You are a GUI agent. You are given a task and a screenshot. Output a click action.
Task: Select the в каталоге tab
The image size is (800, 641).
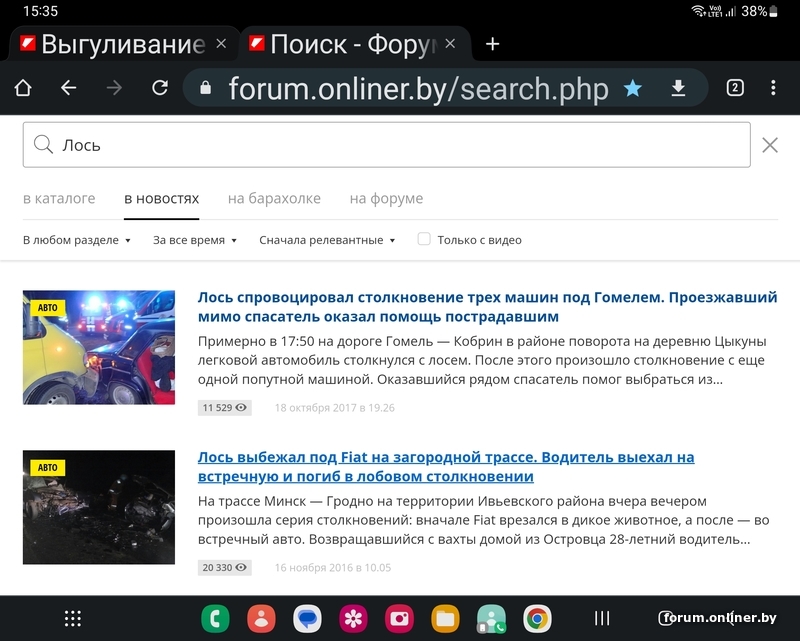click(59, 199)
